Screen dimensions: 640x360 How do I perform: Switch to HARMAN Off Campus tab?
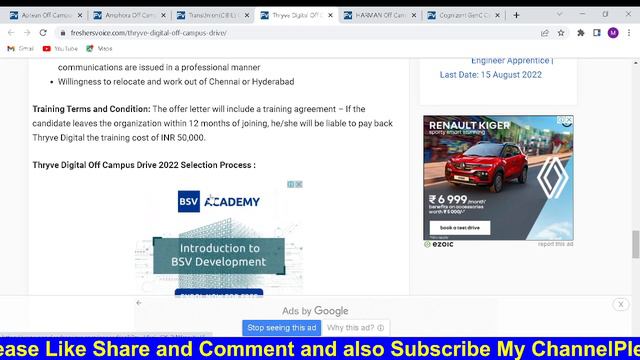click(x=380, y=15)
